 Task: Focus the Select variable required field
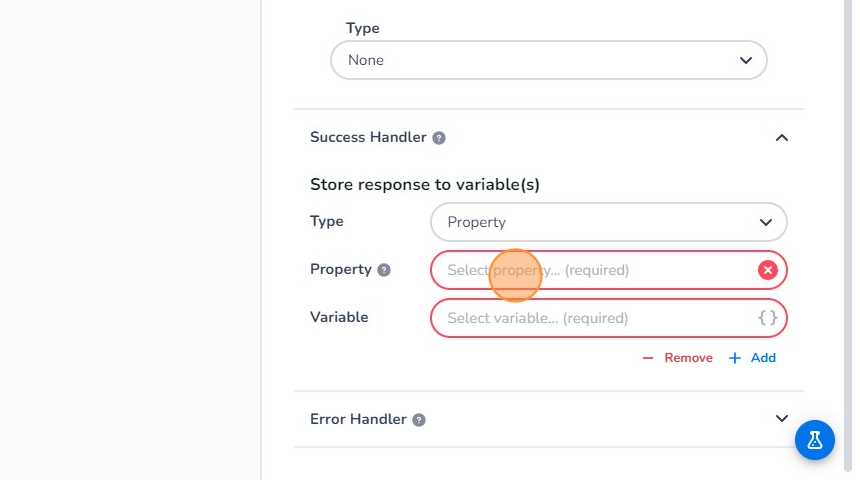coord(590,318)
